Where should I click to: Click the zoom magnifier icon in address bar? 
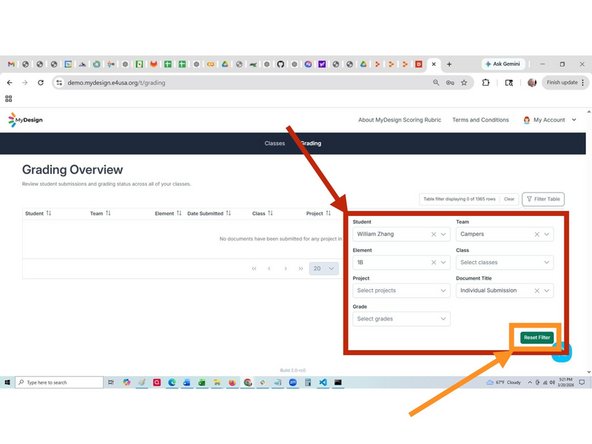coord(436,82)
